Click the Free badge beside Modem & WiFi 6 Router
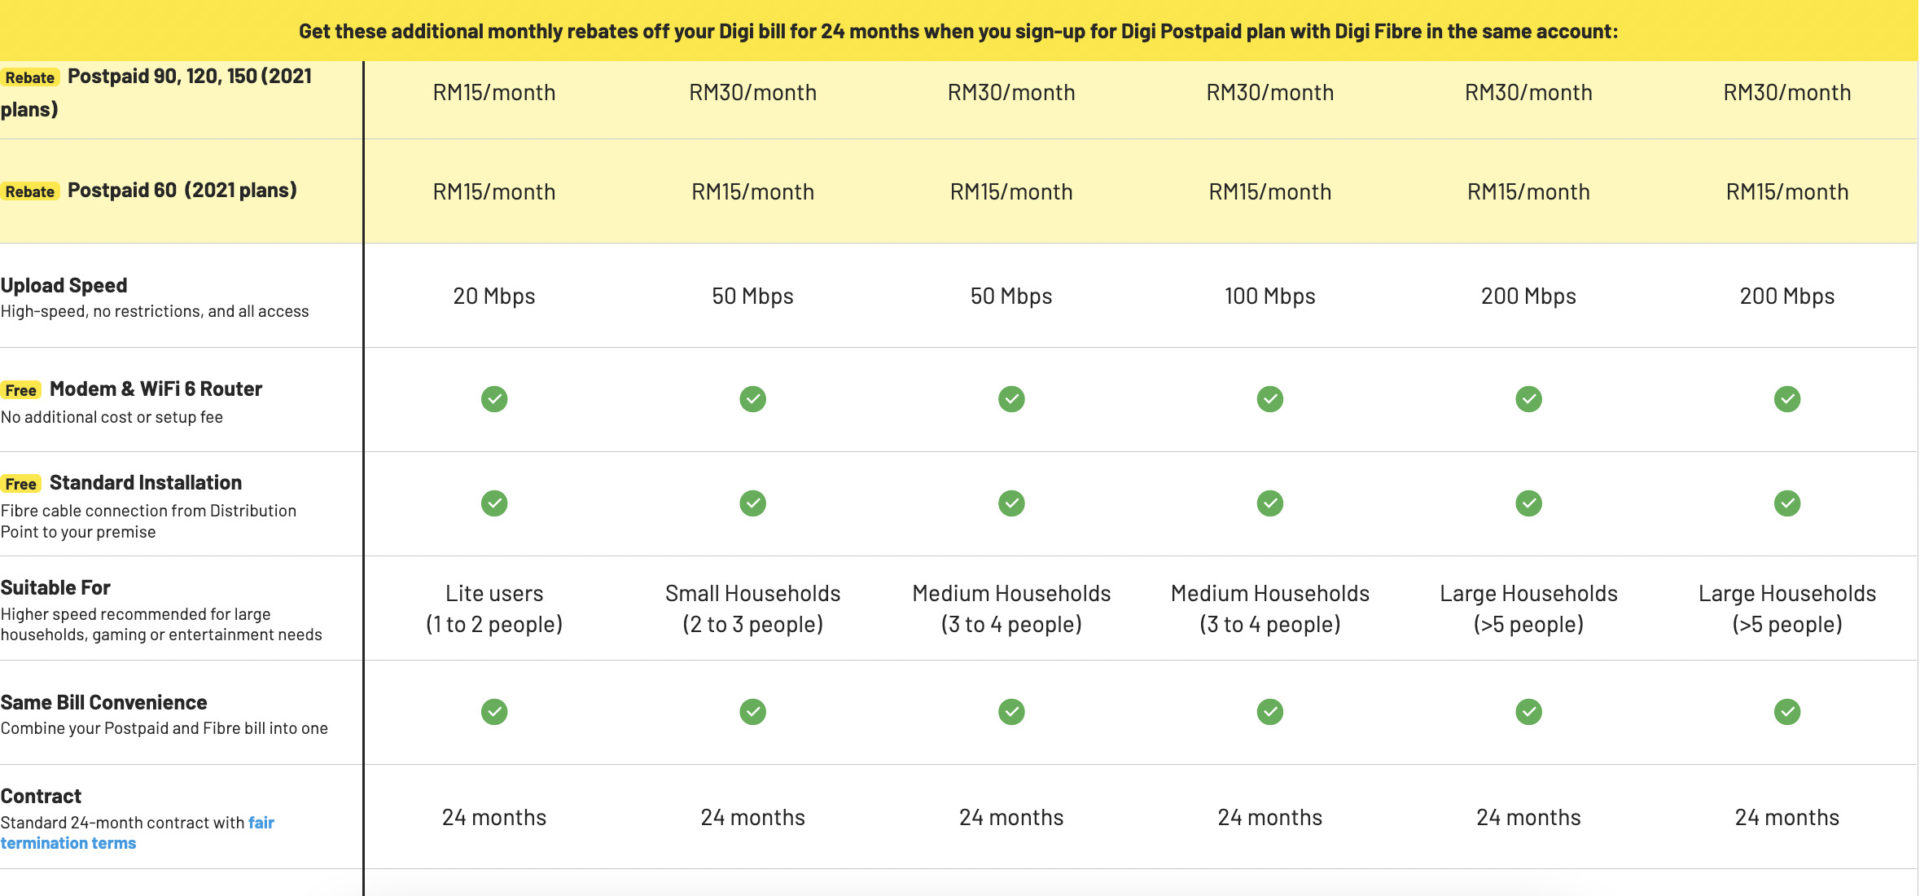 21,390
